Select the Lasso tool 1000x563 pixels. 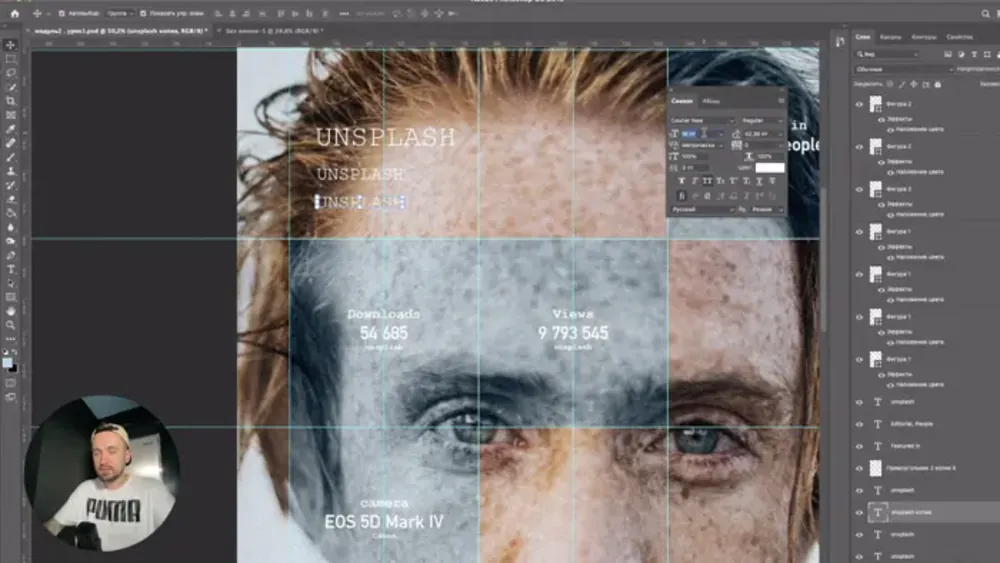tap(10, 73)
